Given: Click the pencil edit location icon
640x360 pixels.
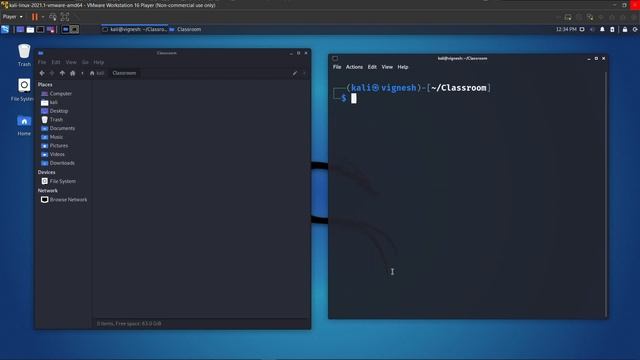Looking at the screenshot, I should pyautogui.click(x=295, y=73).
